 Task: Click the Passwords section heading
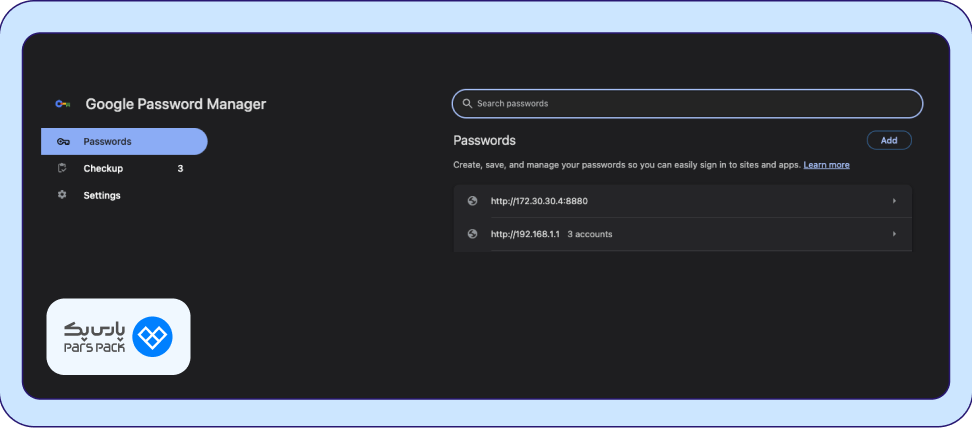(484, 140)
